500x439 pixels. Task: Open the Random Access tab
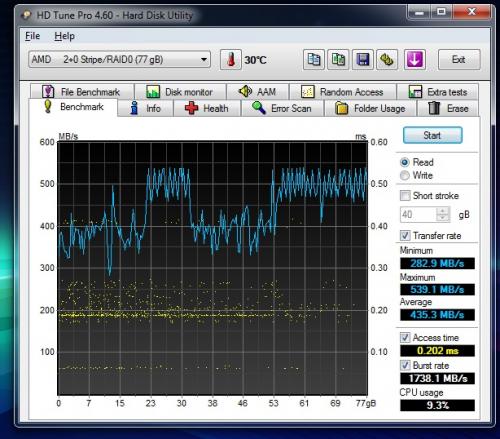(343, 92)
